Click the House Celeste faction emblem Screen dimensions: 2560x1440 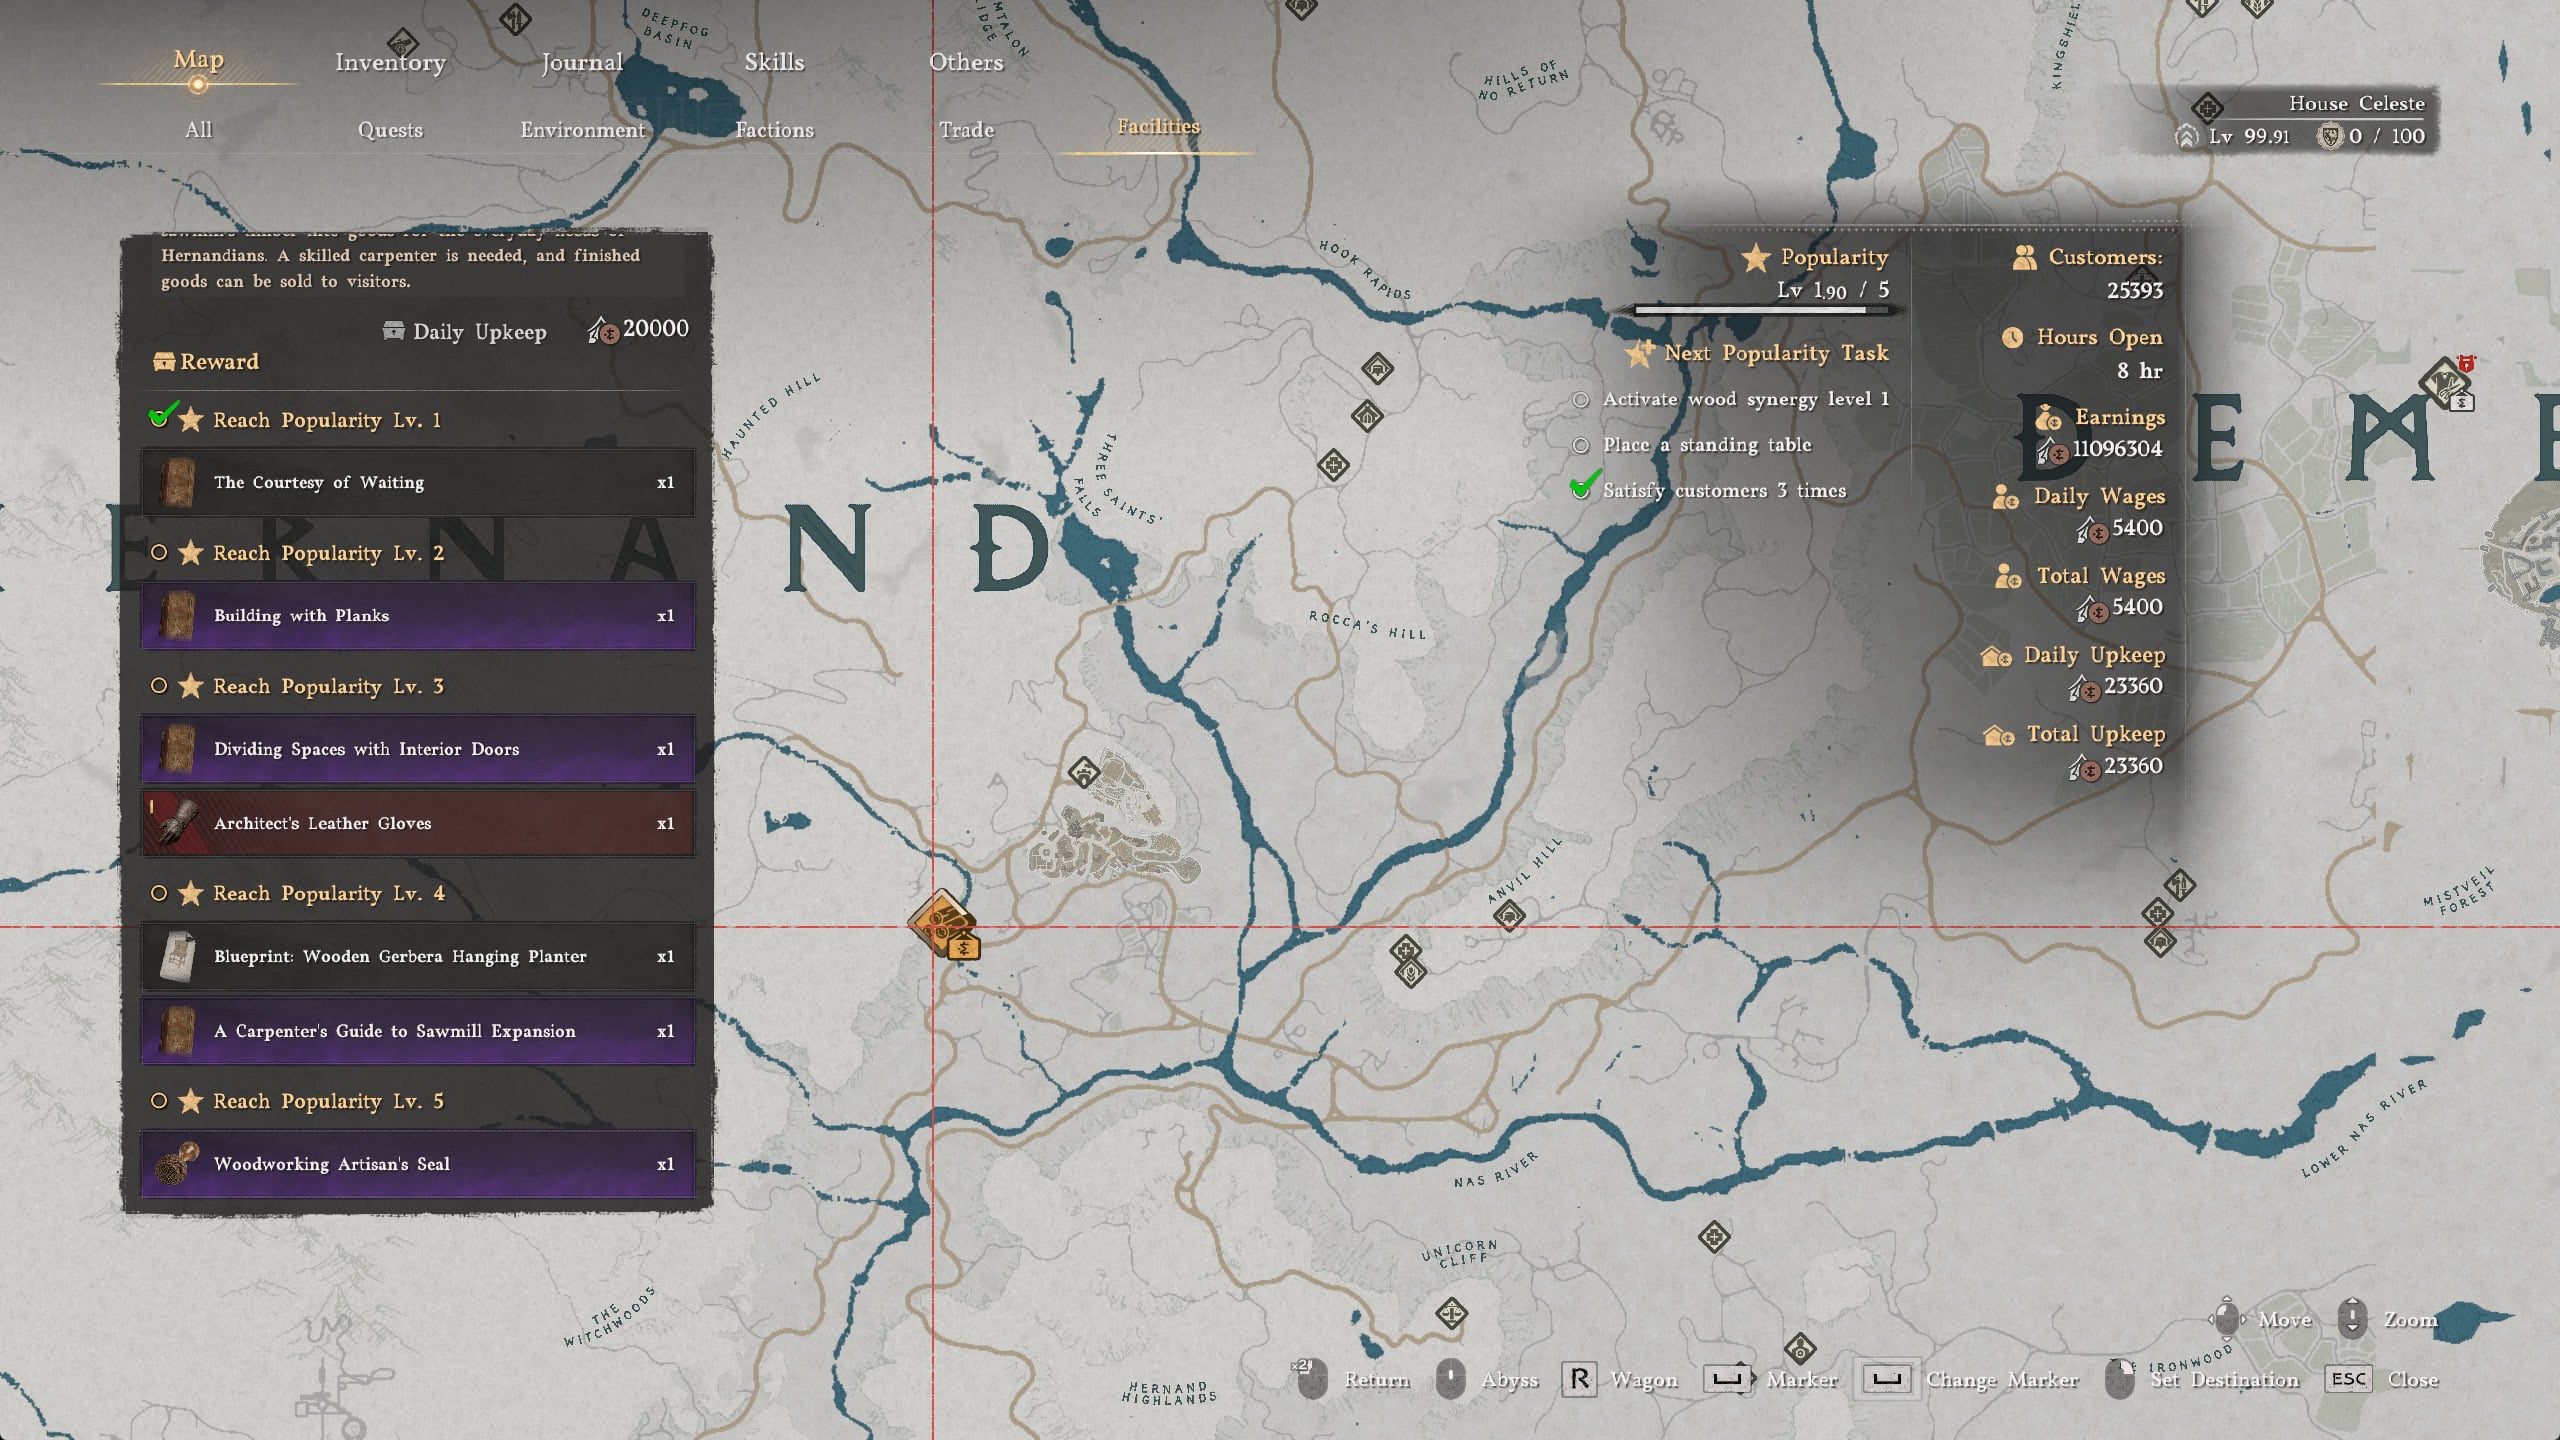(2207, 107)
